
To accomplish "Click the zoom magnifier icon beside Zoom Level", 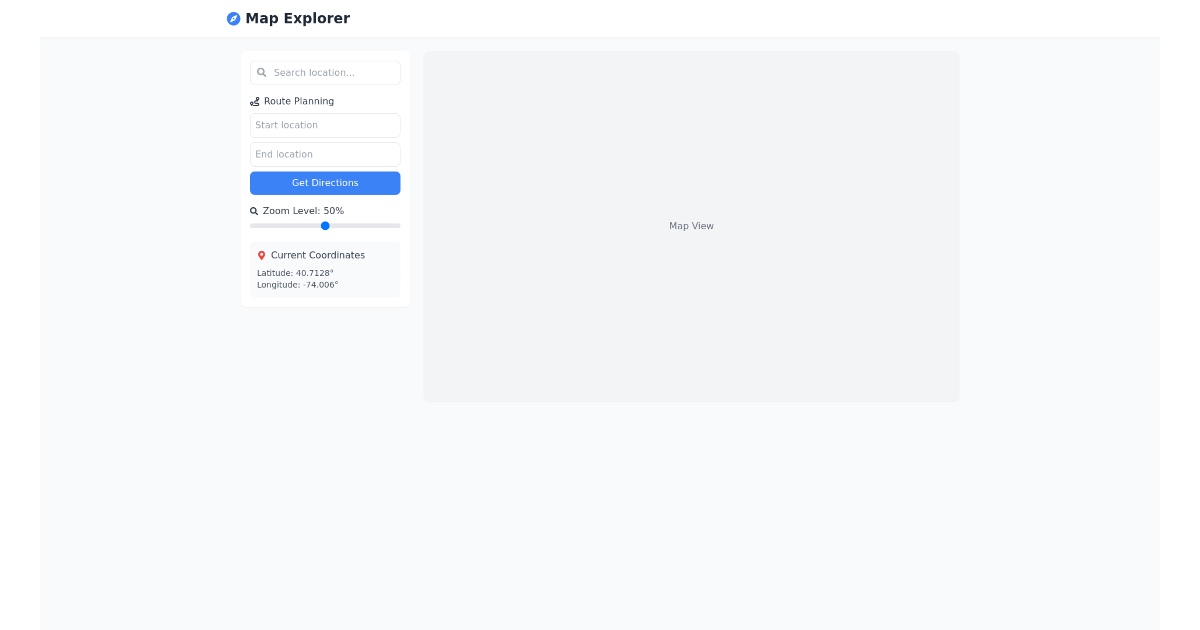I will (x=253, y=210).
